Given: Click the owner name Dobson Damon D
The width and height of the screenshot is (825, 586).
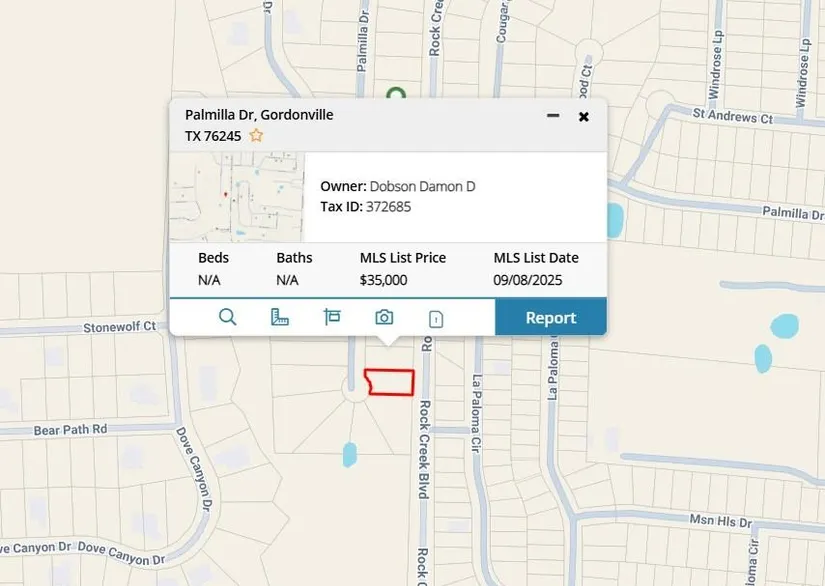Looking at the screenshot, I should click(x=422, y=186).
